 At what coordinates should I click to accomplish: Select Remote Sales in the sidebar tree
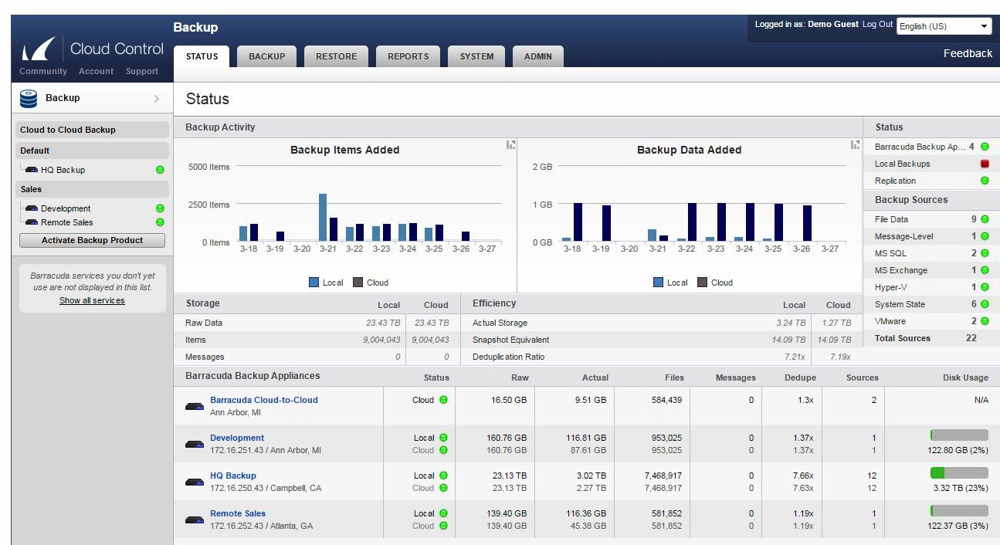(66, 222)
